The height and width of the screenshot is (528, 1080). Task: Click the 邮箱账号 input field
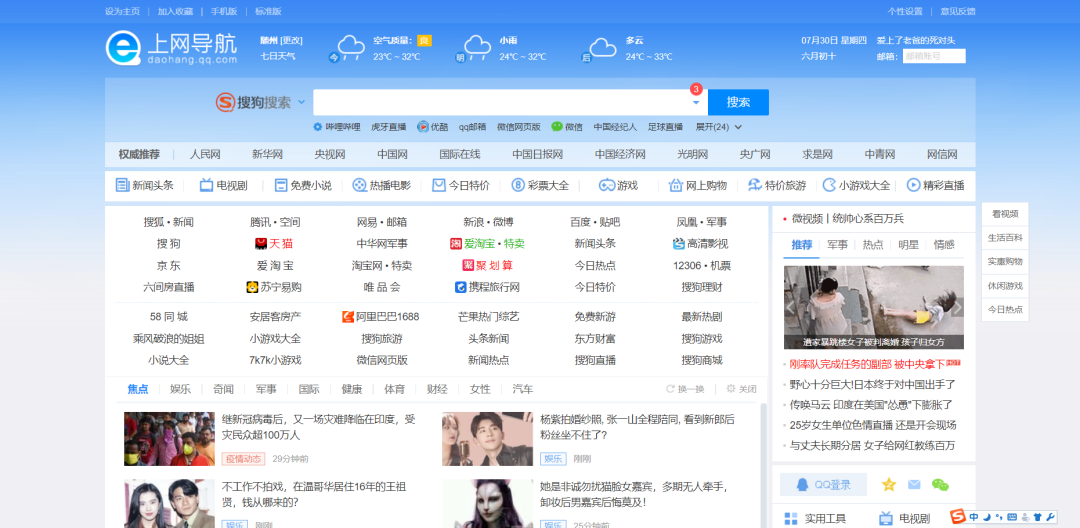click(934, 56)
